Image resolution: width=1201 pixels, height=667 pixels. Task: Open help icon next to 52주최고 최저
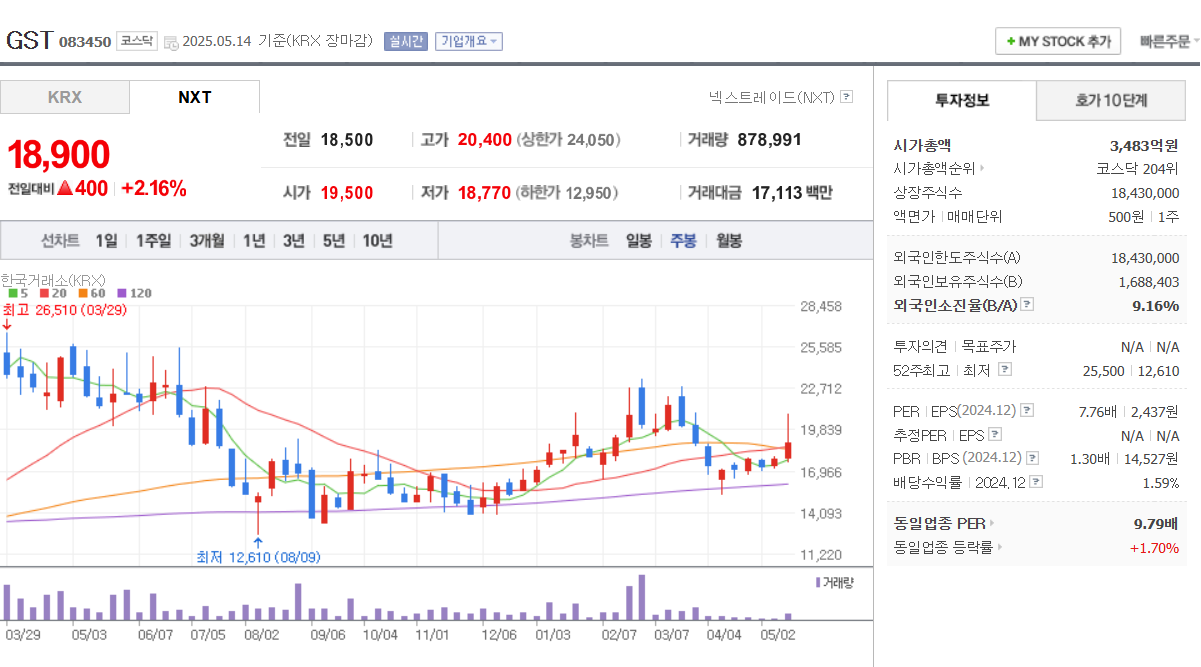coord(1005,370)
